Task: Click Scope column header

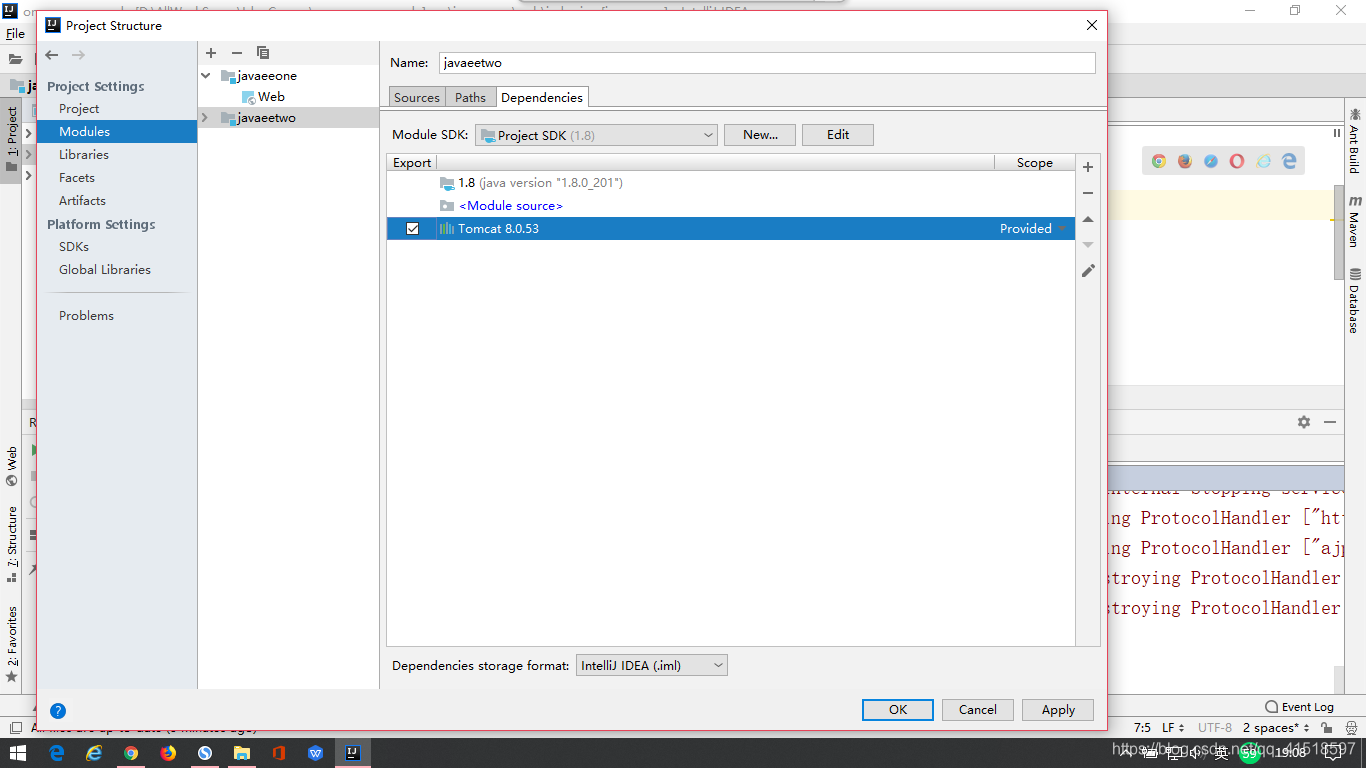Action: [x=1034, y=163]
